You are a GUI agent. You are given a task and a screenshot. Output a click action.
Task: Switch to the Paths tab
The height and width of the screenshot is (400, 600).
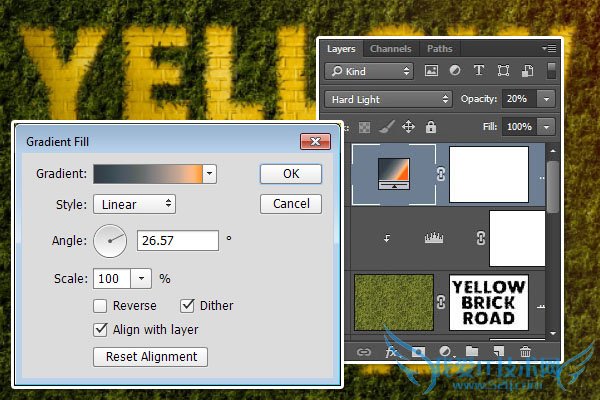pos(440,49)
